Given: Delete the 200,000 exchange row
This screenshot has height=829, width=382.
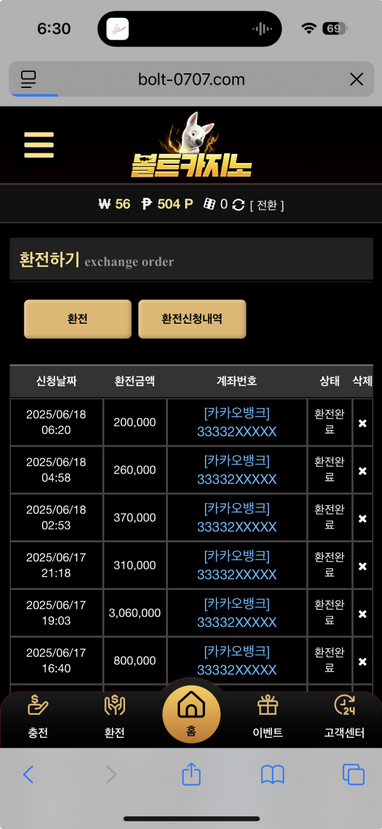Looking at the screenshot, I should [x=362, y=423].
